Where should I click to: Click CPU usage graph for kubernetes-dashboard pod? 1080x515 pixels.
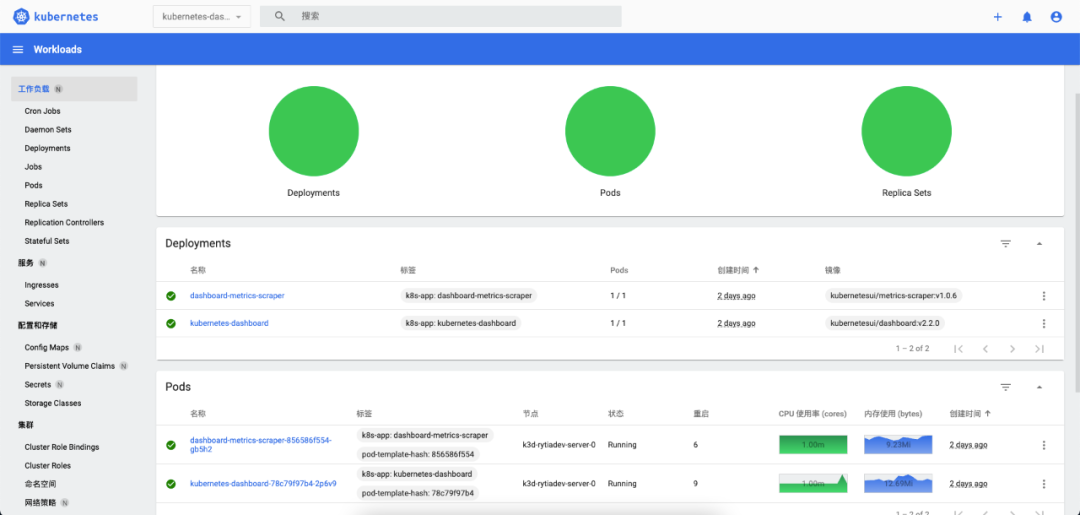click(813, 483)
